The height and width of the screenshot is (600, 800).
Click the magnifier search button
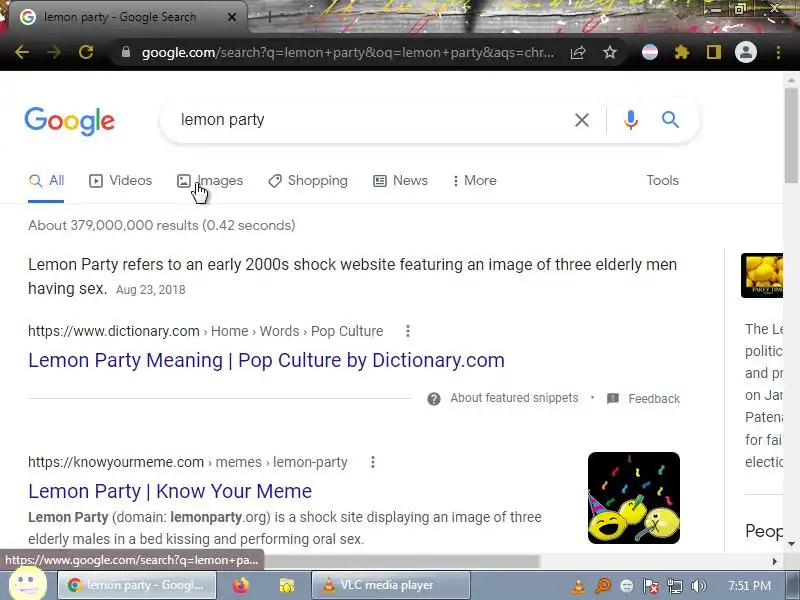pos(670,120)
